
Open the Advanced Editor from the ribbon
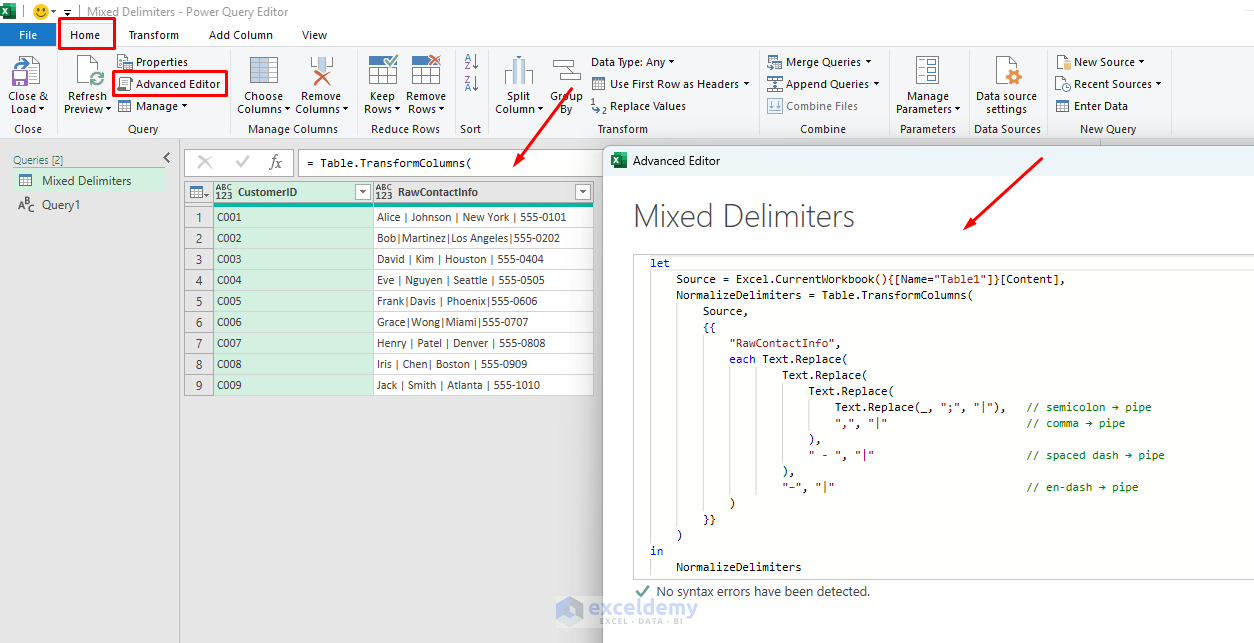[170, 84]
